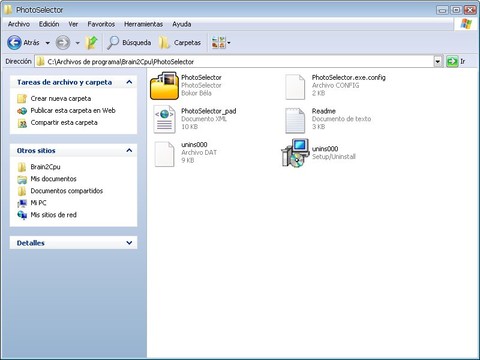
Task: Open the Vistas view icon
Action: click(x=218, y=43)
